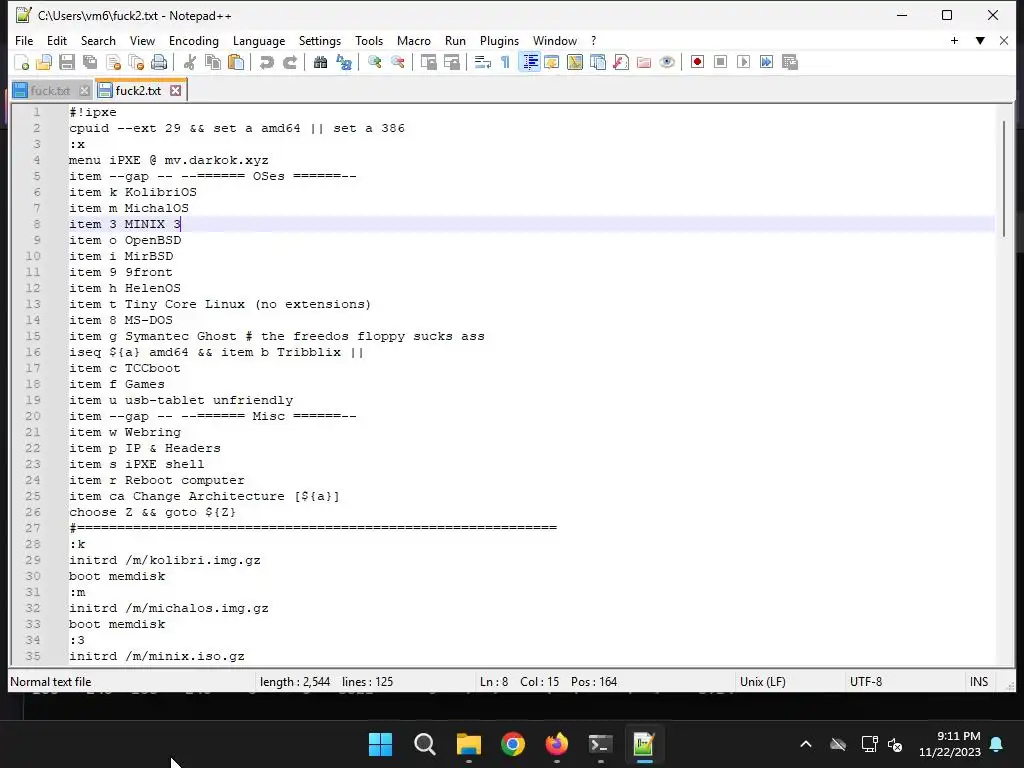The image size is (1024, 768).
Task: Open the Encoding menu
Action: tap(193, 40)
